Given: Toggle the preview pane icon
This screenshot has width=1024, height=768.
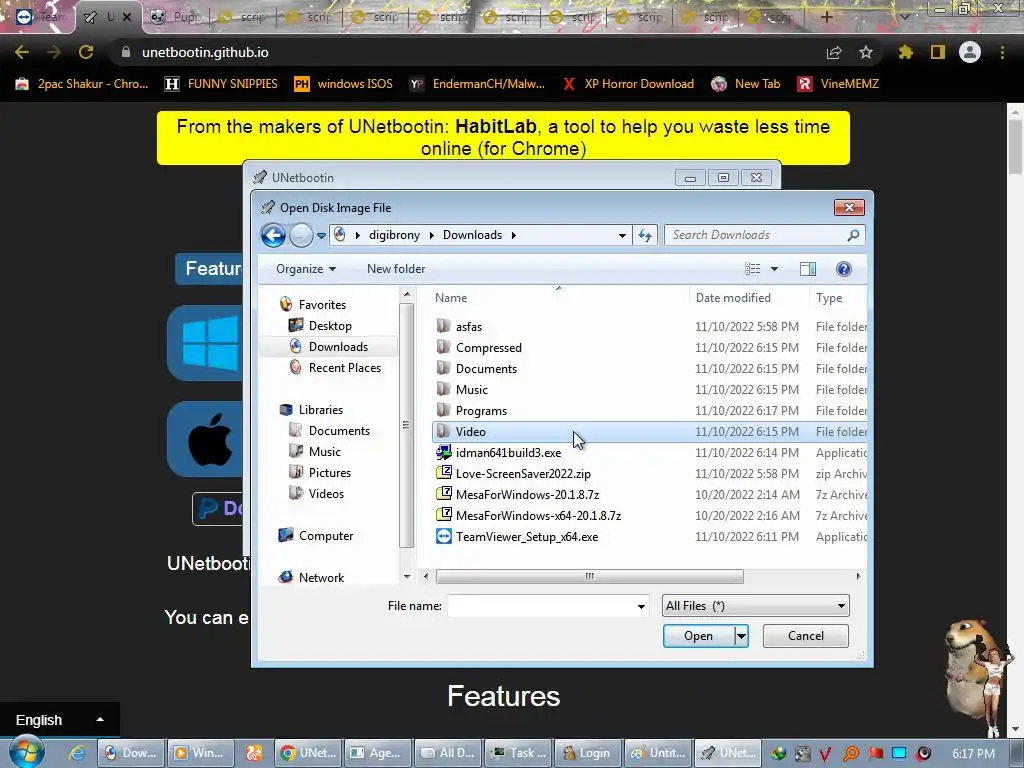Looking at the screenshot, I should pyautogui.click(x=808, y=269).
